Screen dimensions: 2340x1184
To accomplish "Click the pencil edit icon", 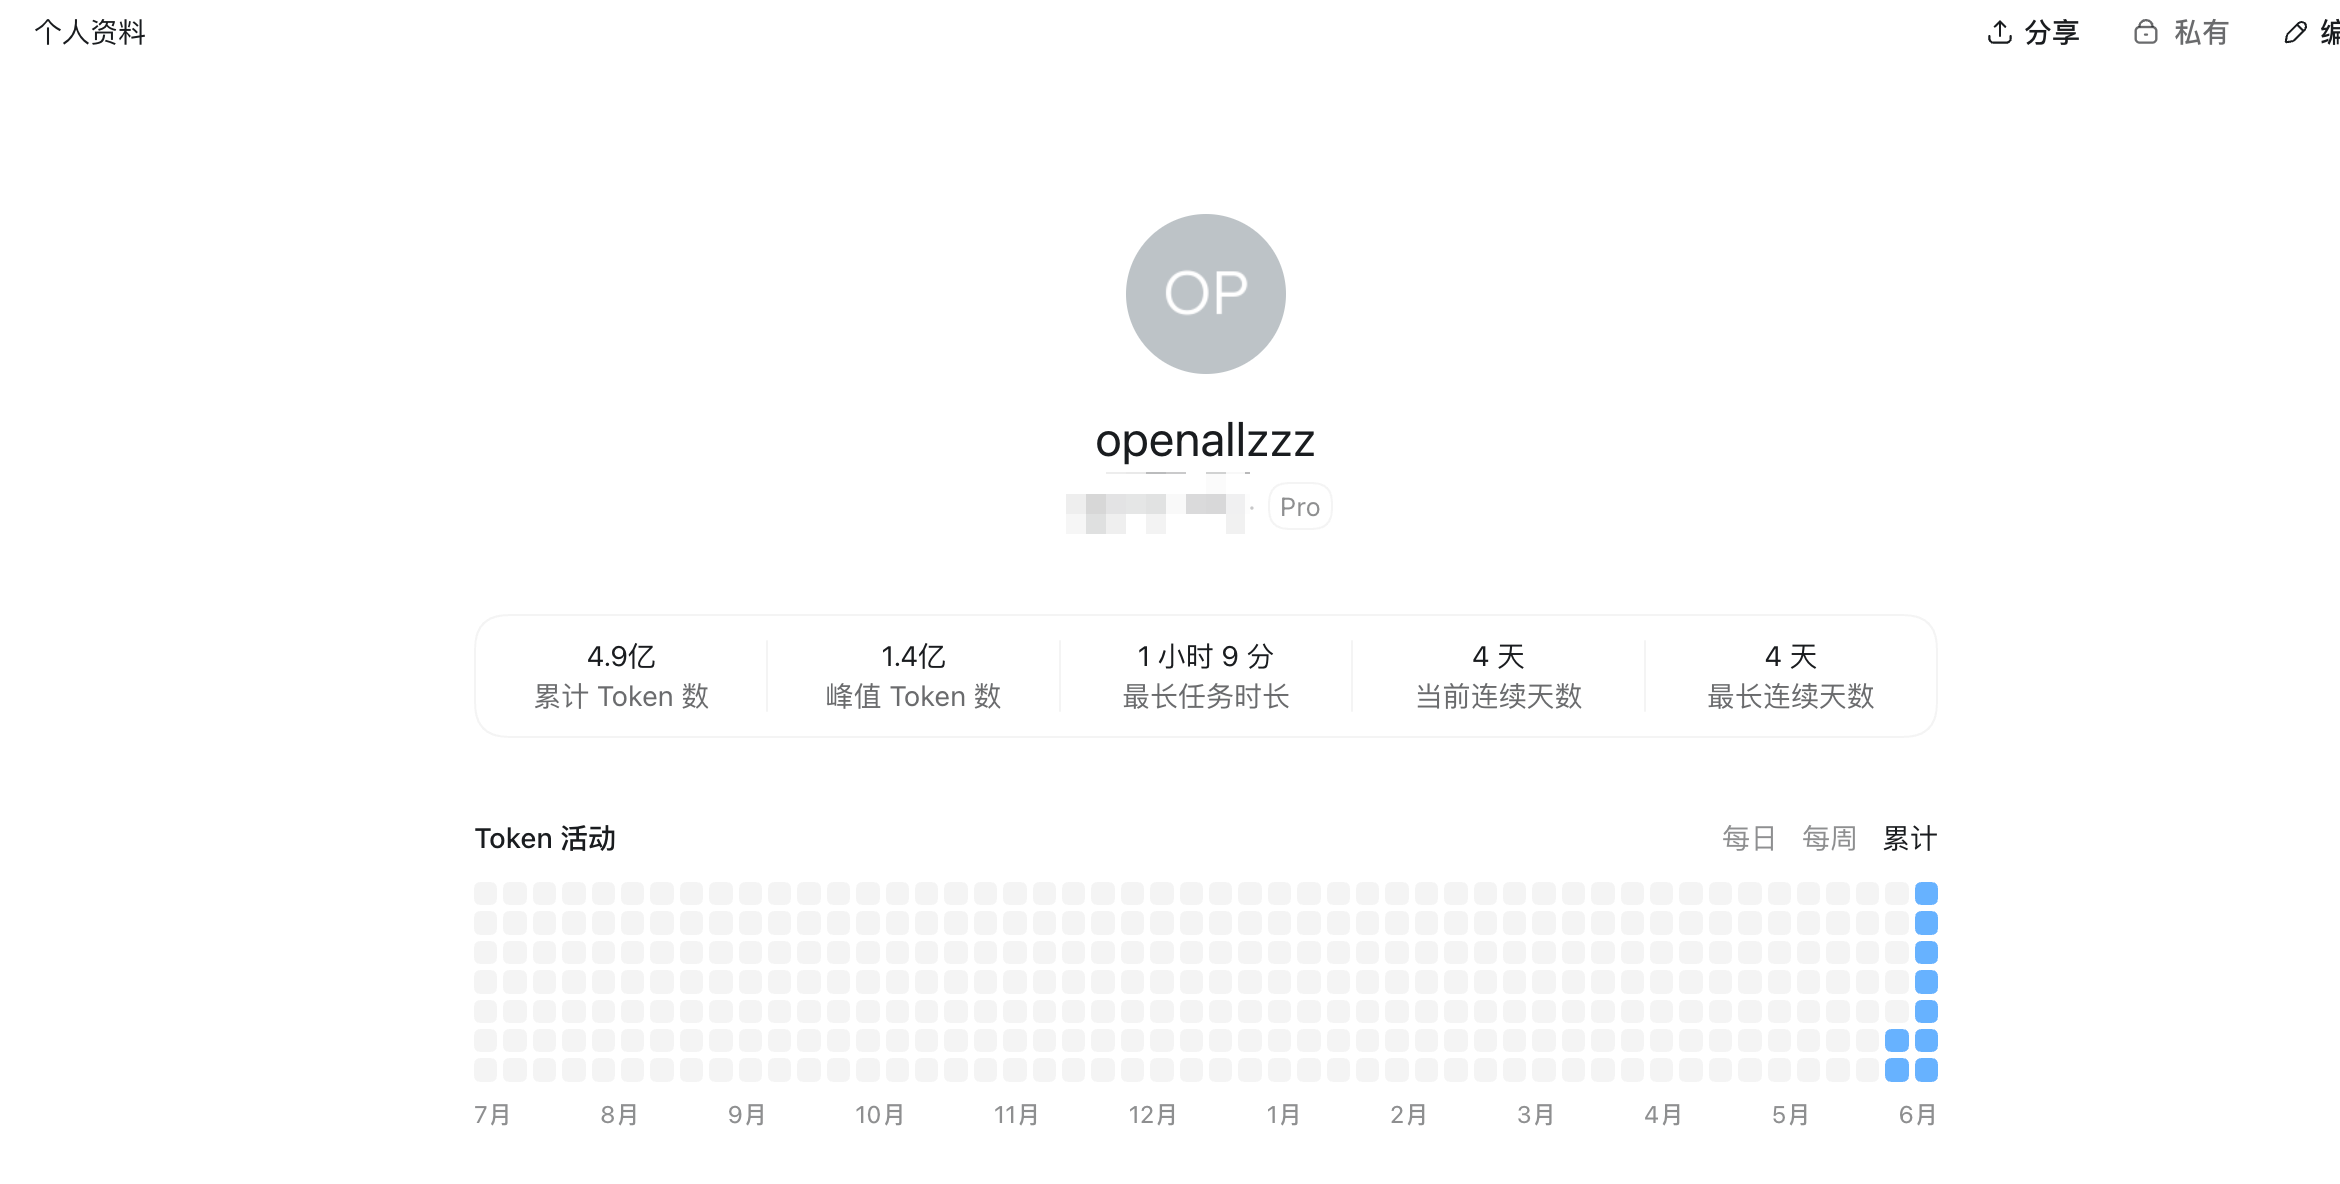I will coord(2295,32).
